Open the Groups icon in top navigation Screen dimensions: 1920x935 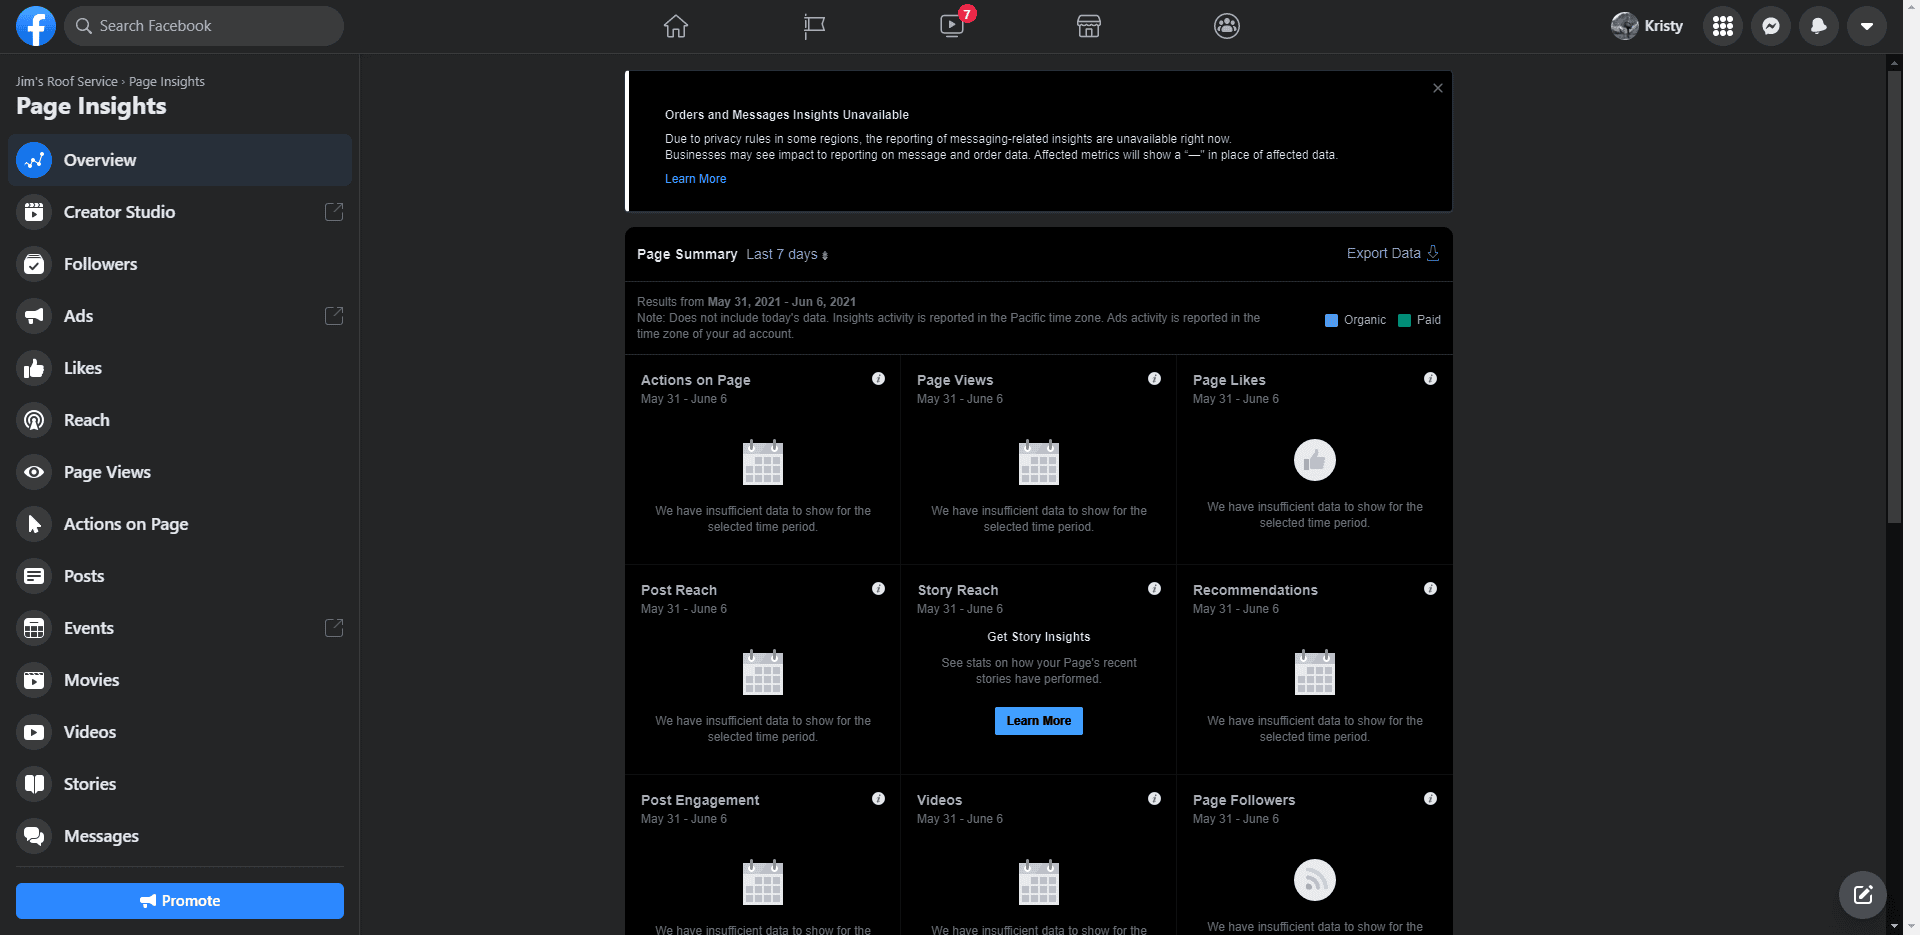(x=1226, y=26)
